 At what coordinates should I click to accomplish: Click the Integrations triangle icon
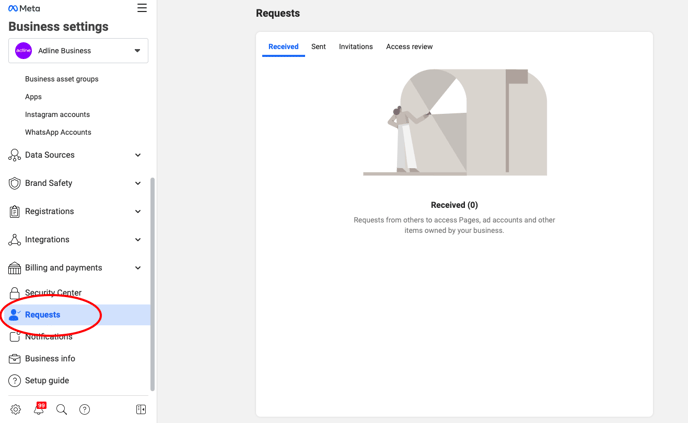(x=14, y=240)
